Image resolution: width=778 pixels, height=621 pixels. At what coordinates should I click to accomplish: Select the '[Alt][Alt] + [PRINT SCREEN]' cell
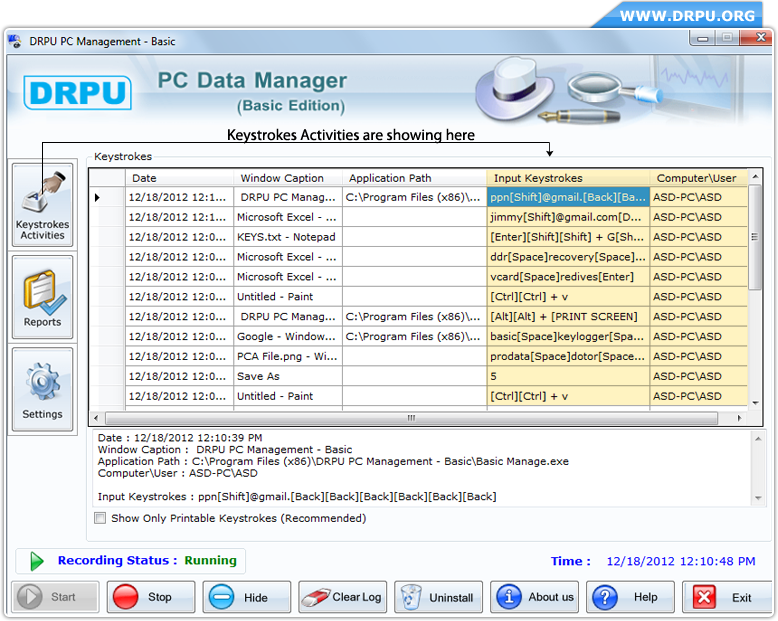[568, 316]
